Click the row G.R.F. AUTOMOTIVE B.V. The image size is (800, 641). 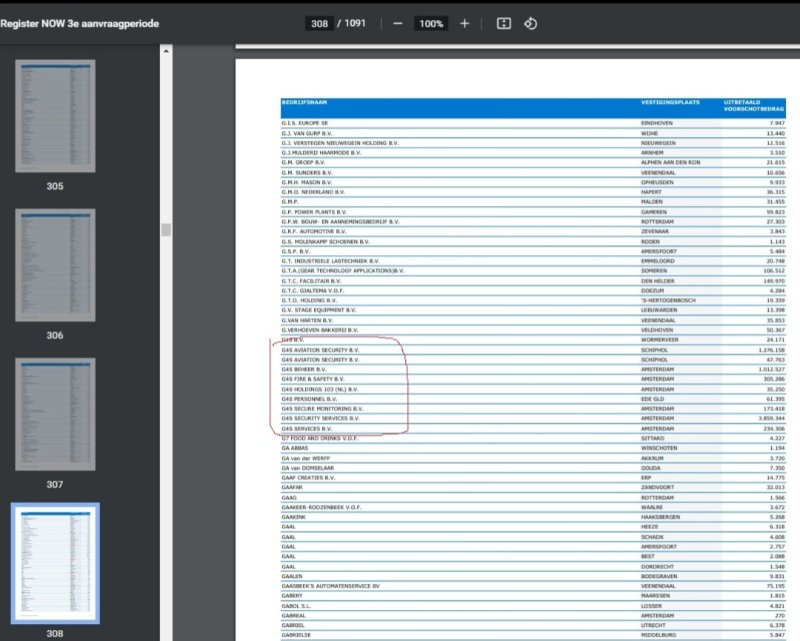(533, 231)
